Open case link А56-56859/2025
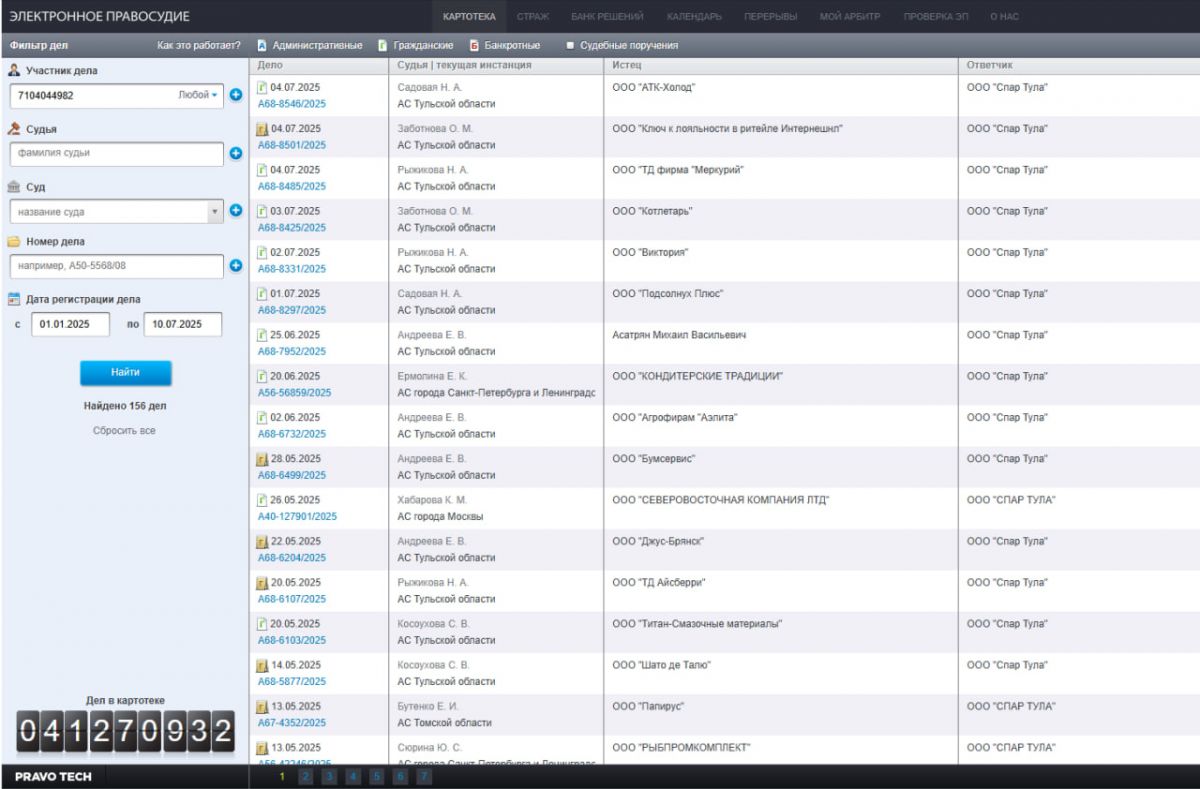 [x=295, y=393]
